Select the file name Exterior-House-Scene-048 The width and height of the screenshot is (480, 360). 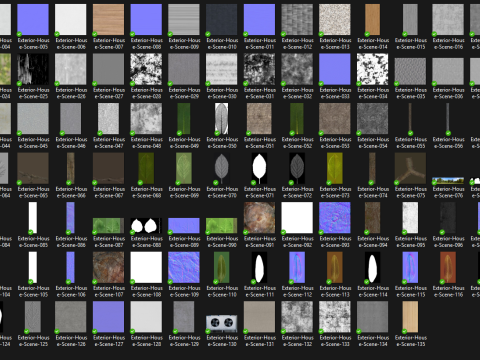(147, 143)
